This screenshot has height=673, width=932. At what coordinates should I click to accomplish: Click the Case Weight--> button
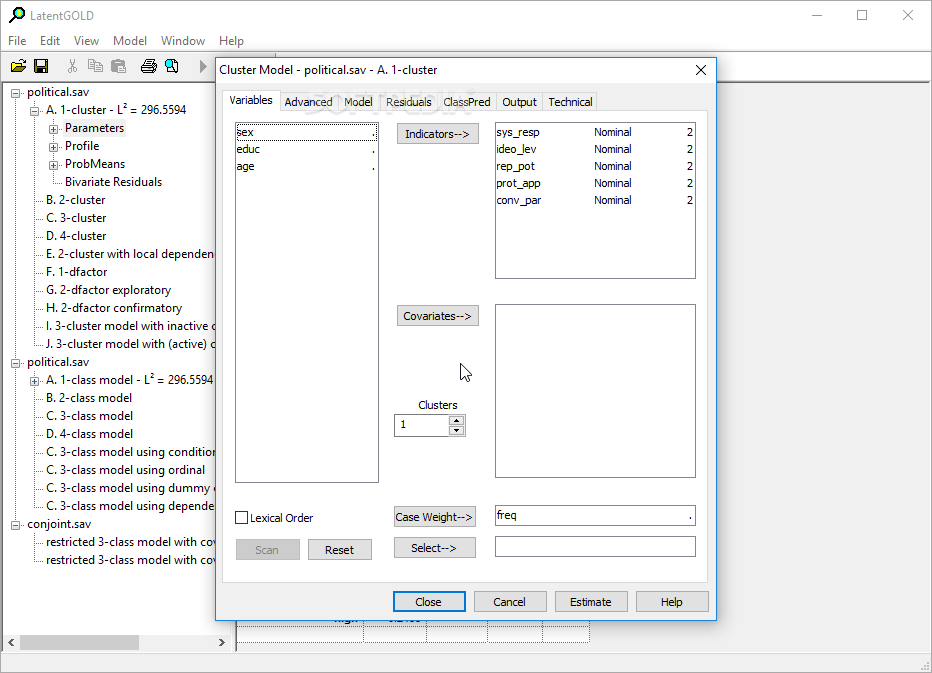point(434,517)
